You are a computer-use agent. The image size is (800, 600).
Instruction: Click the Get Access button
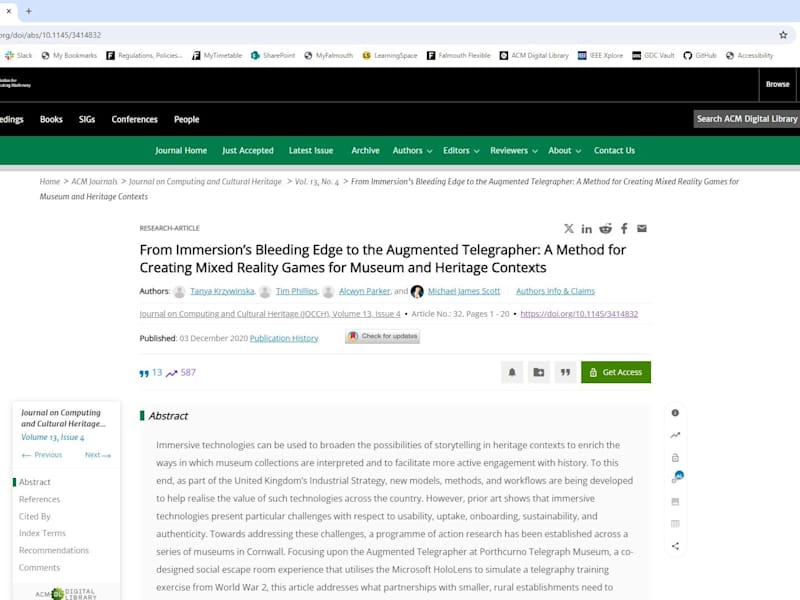click(x=616, y=372)
